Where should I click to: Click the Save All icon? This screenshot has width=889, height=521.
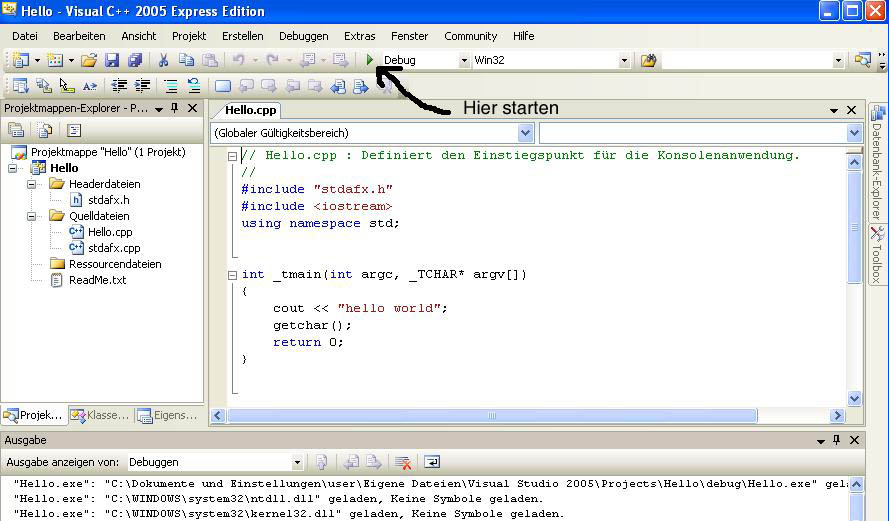[135, 60]
